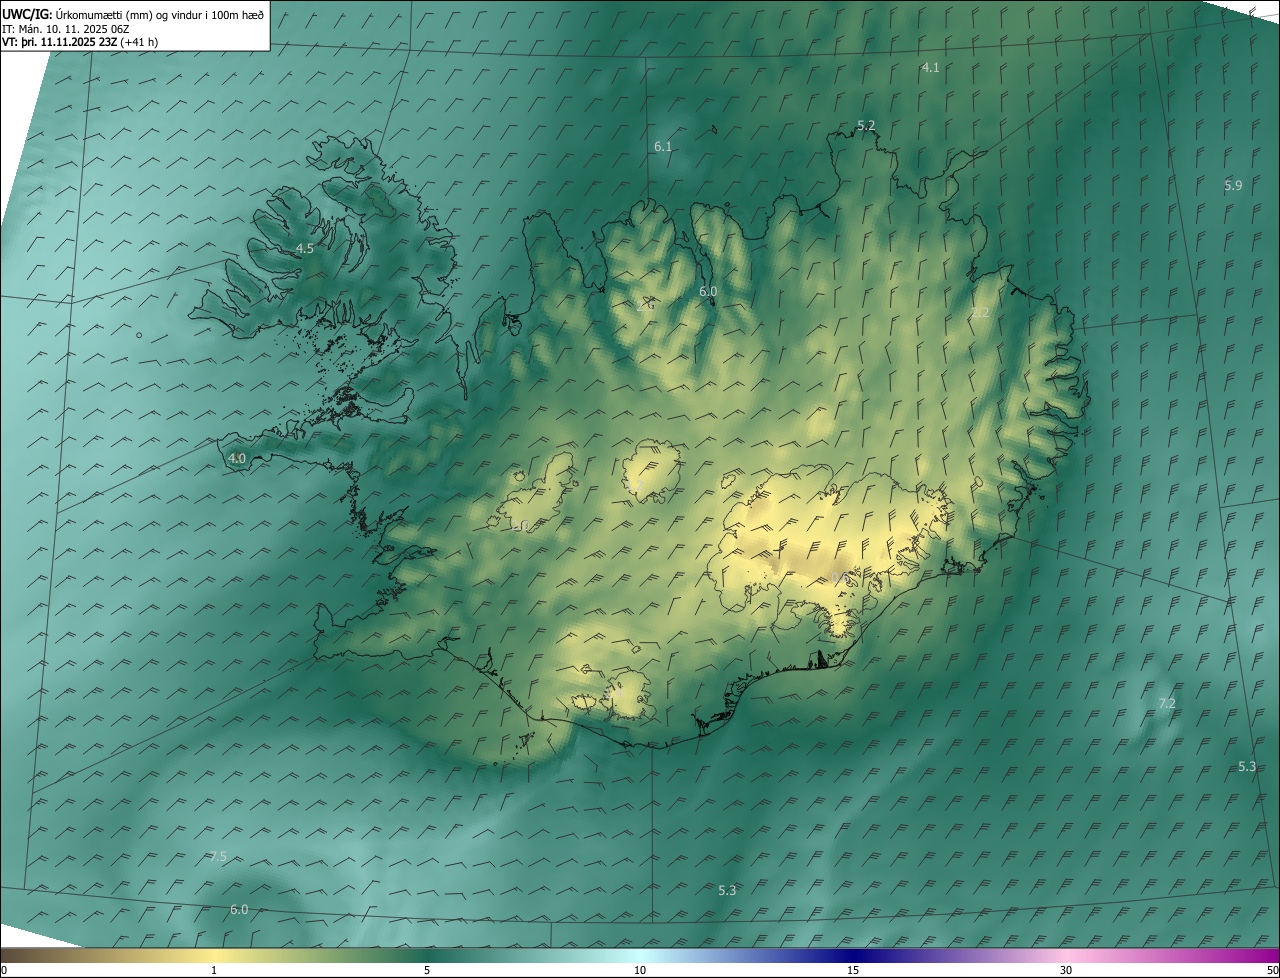Click the 15 tick on the colour scale
This screenshot has width=1280, height=978.
point(853,971)
